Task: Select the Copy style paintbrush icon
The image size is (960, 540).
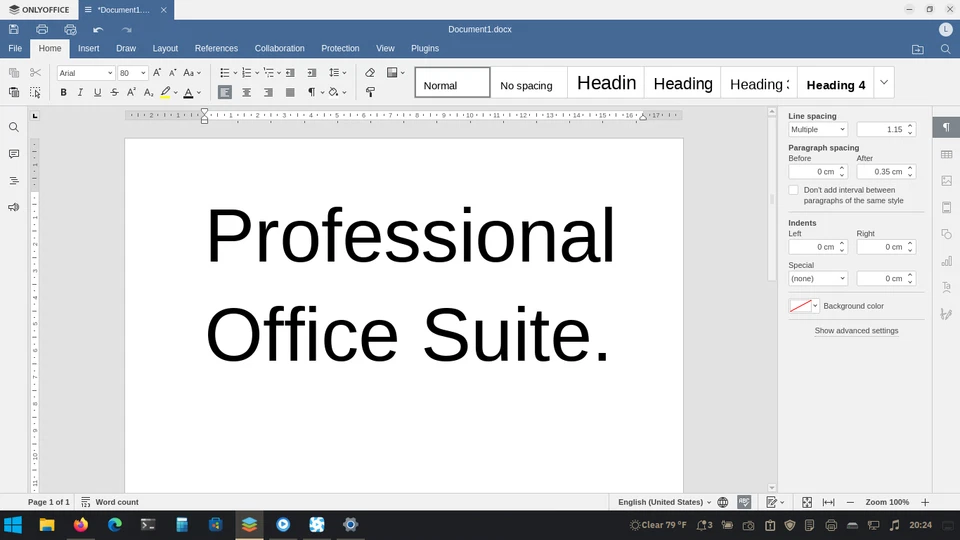Action: [x=370, y=92]
